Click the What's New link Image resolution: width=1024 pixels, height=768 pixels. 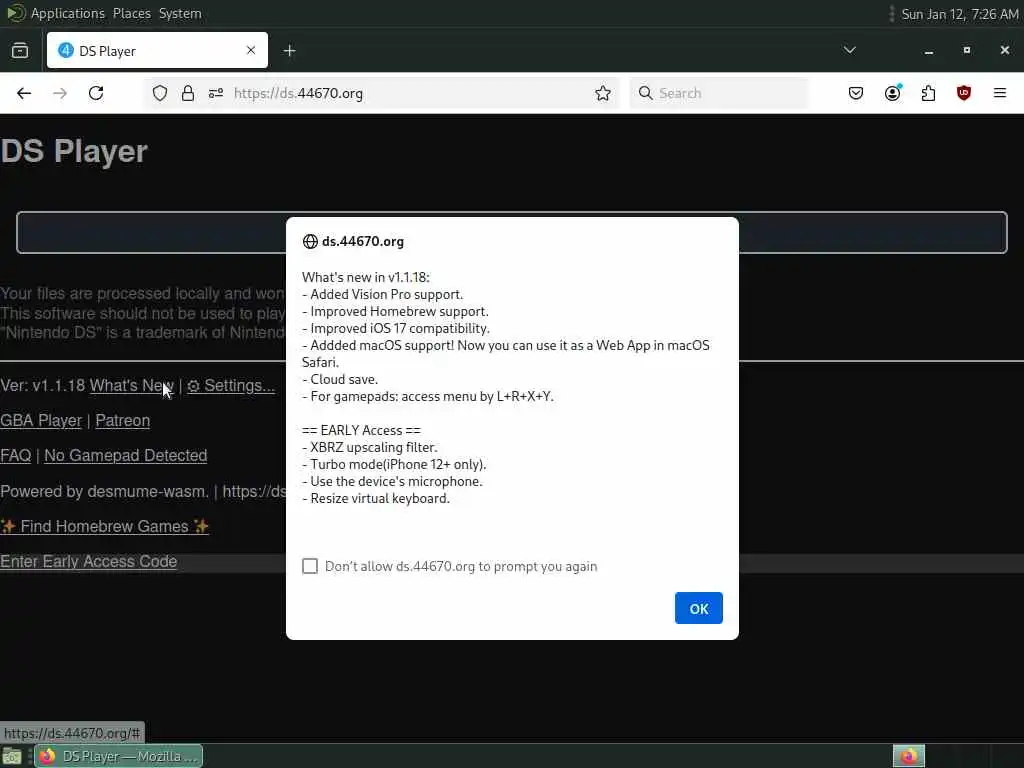(132, 385)
